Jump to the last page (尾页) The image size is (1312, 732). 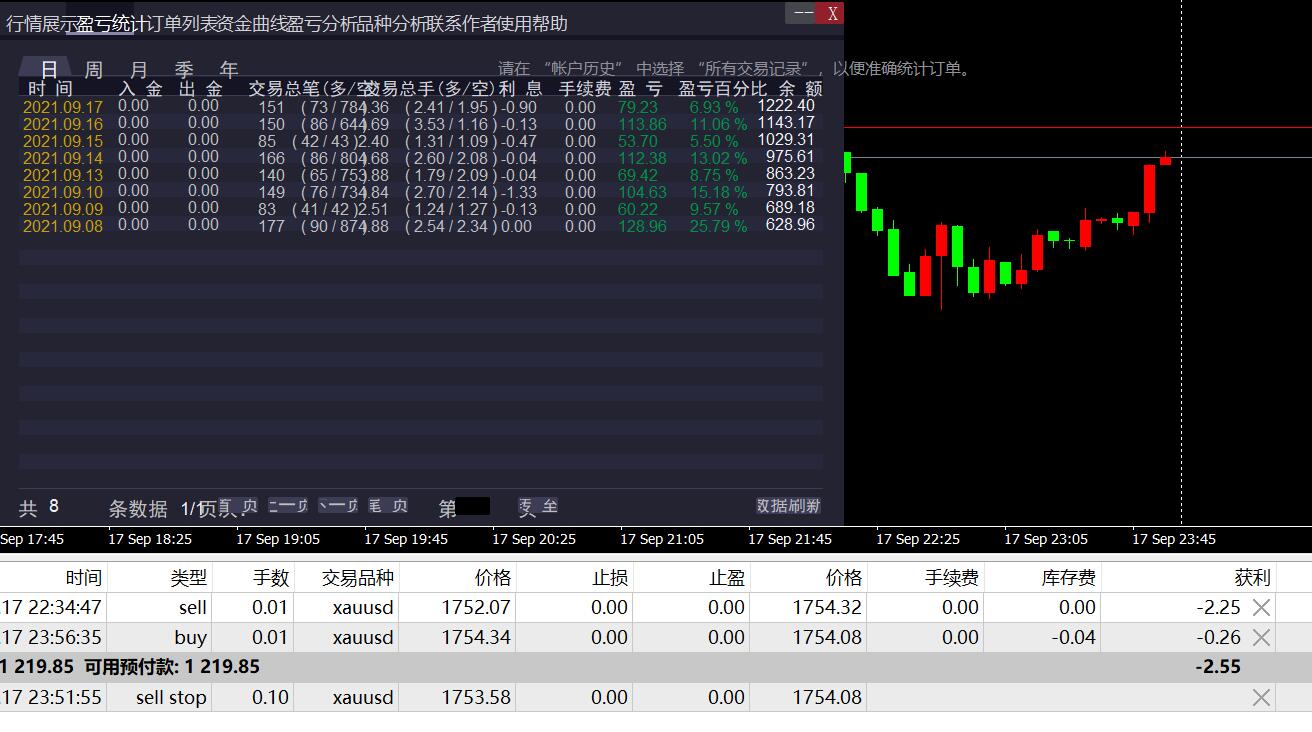coord(388,506)
